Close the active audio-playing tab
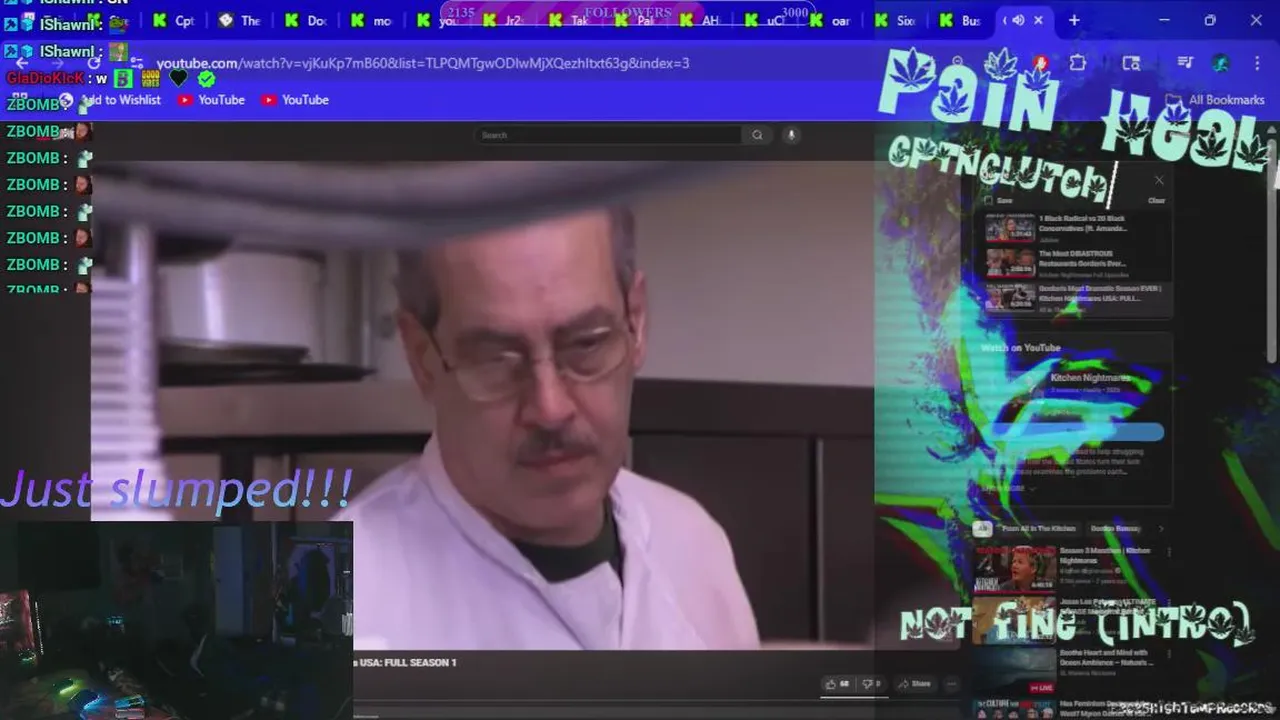The image size is (1280, 720). pos(1038,20)
